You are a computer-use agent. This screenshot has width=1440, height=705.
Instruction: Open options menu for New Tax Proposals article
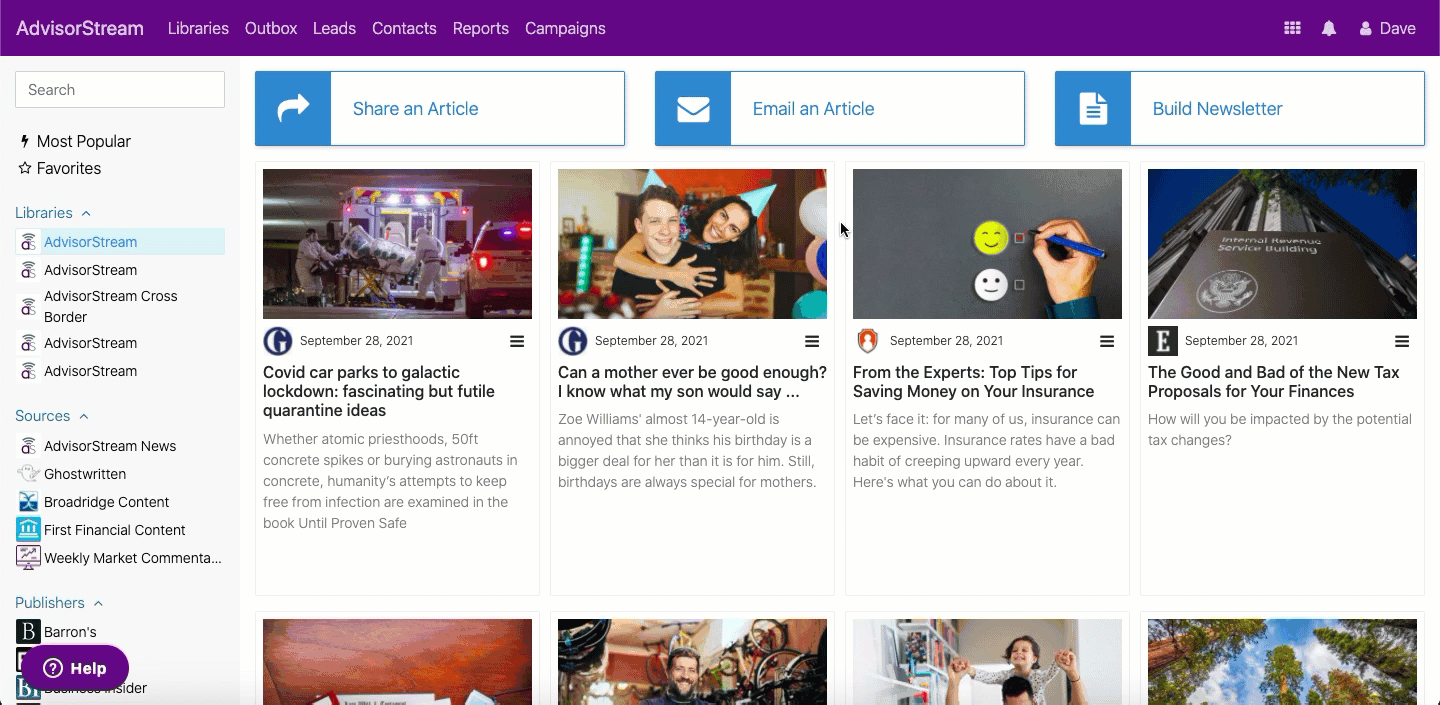pyautogui.click(x=1402, y=342)
